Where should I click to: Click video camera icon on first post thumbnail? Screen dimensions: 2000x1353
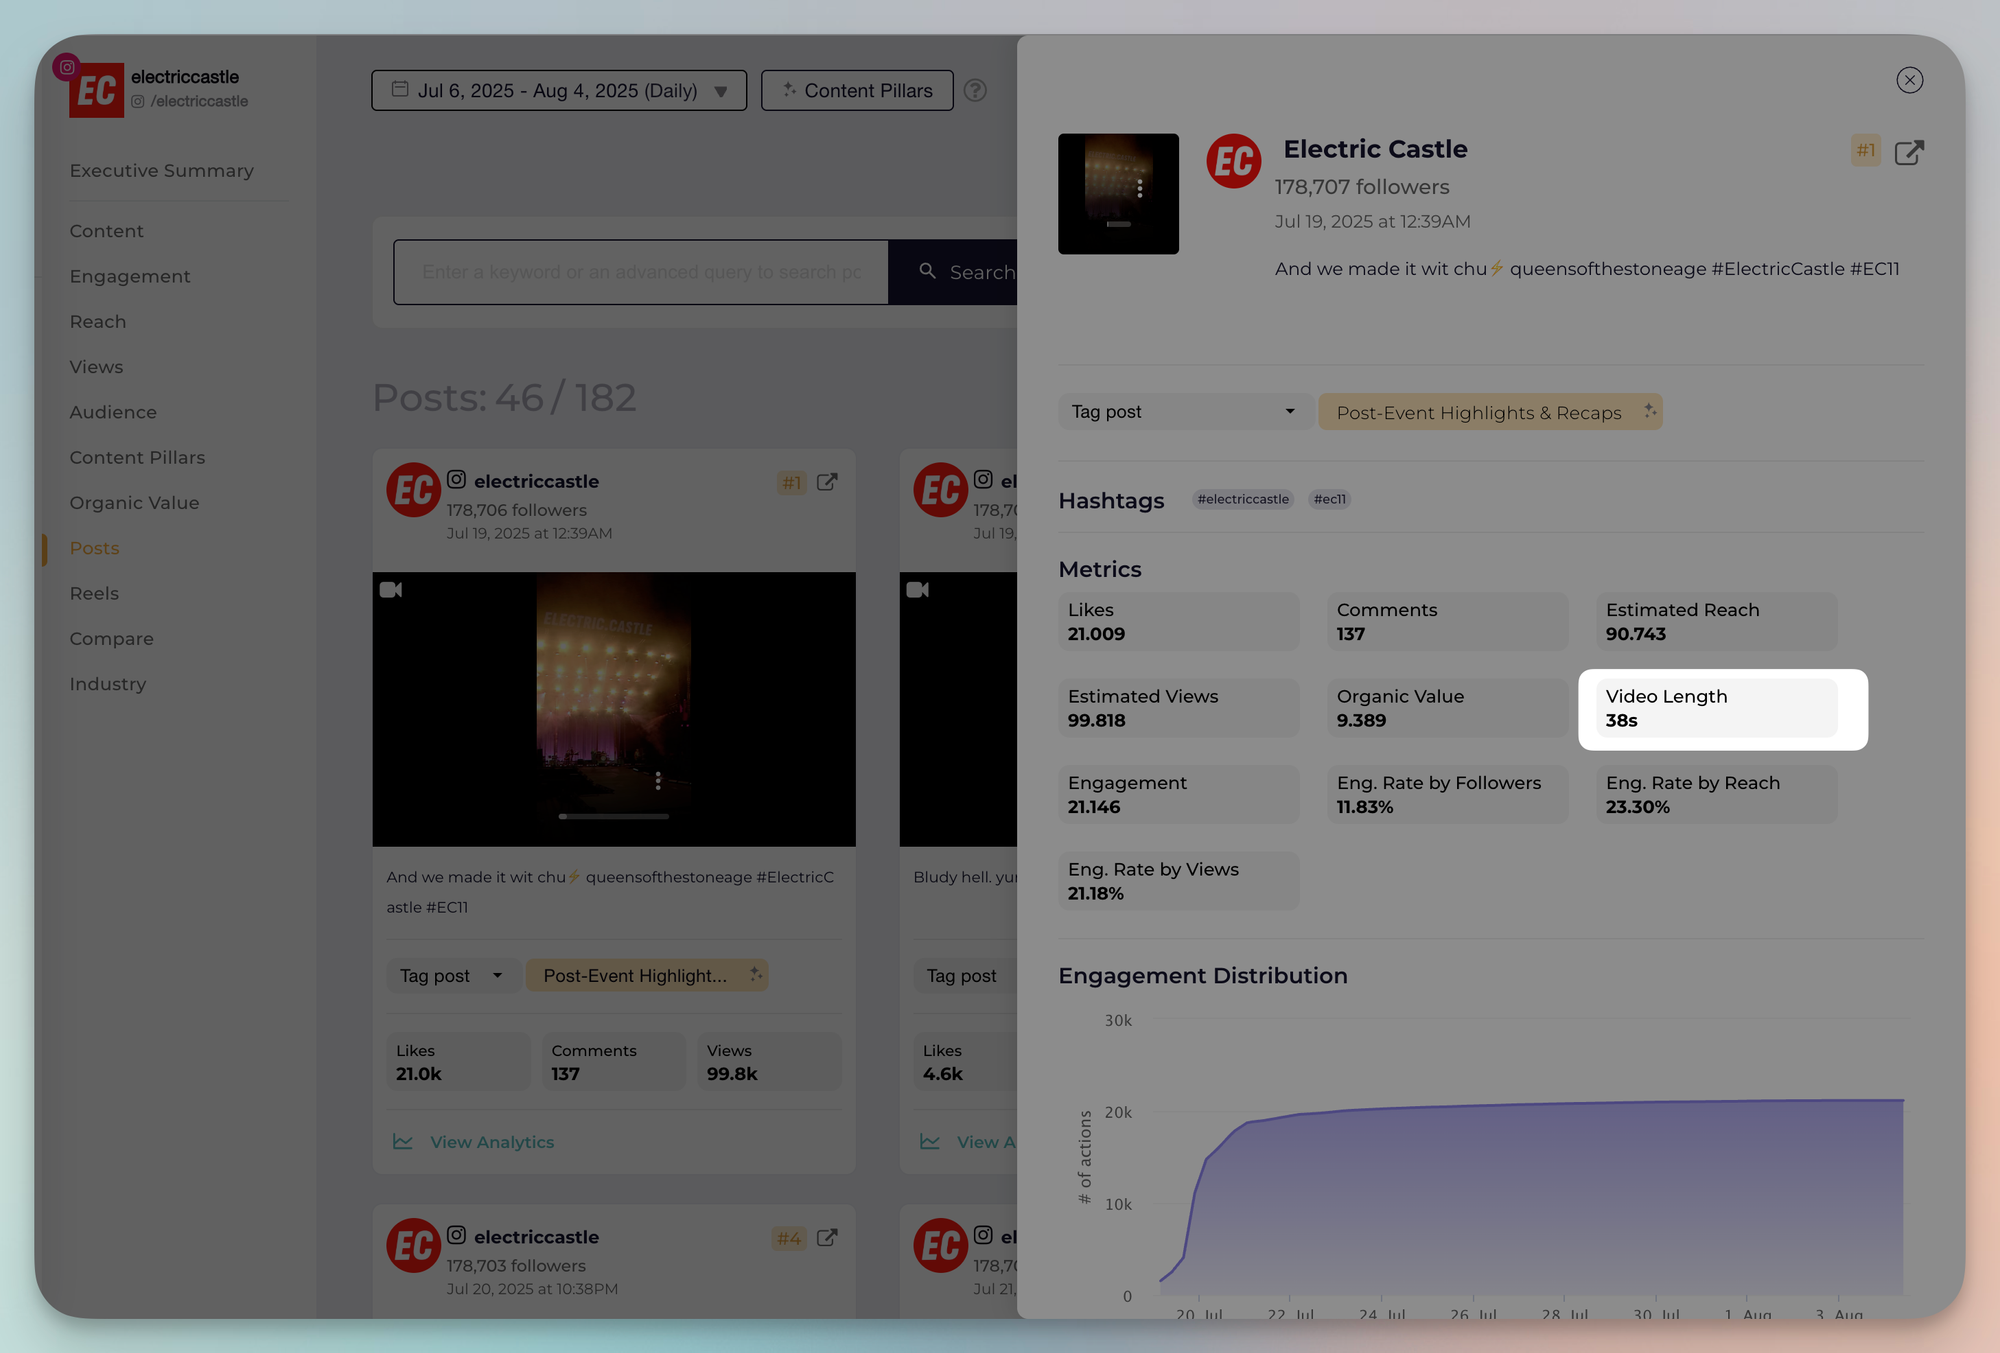pyautogui.click(x=391, y=590)
